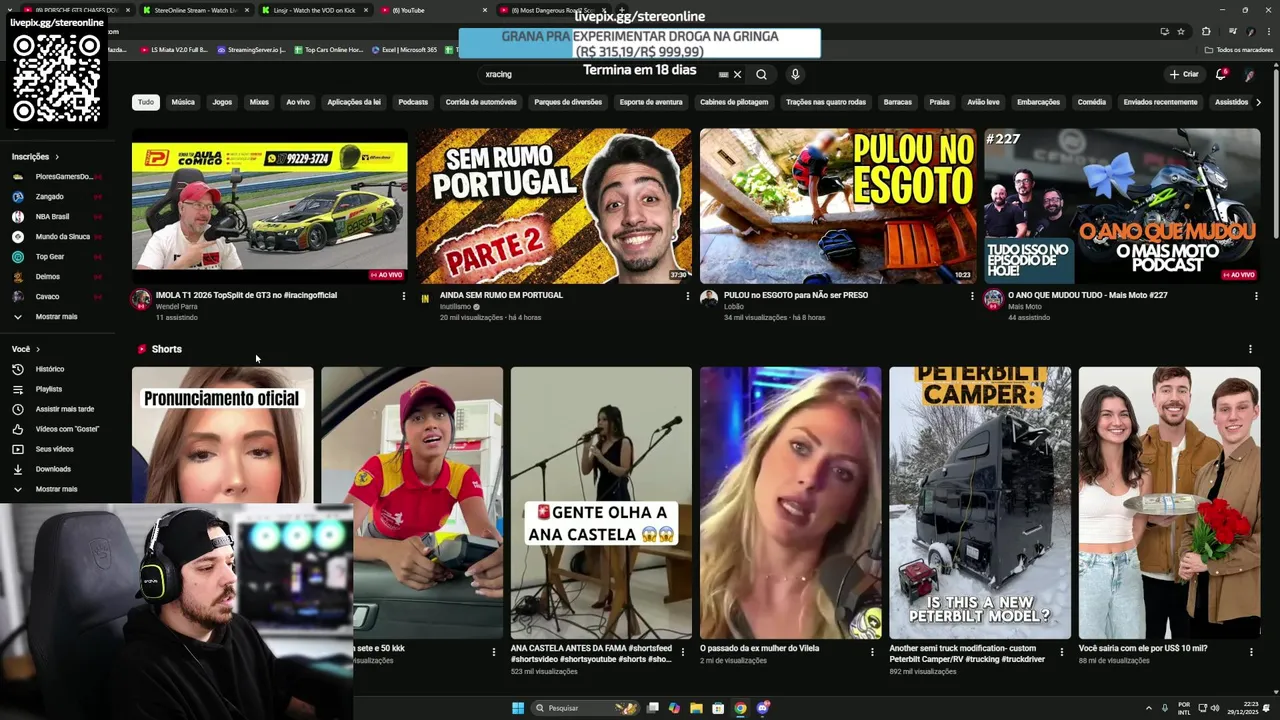1280x720 pixels.
Task: Open options for Peterbilt Camper short
Action: (1062, 651)
